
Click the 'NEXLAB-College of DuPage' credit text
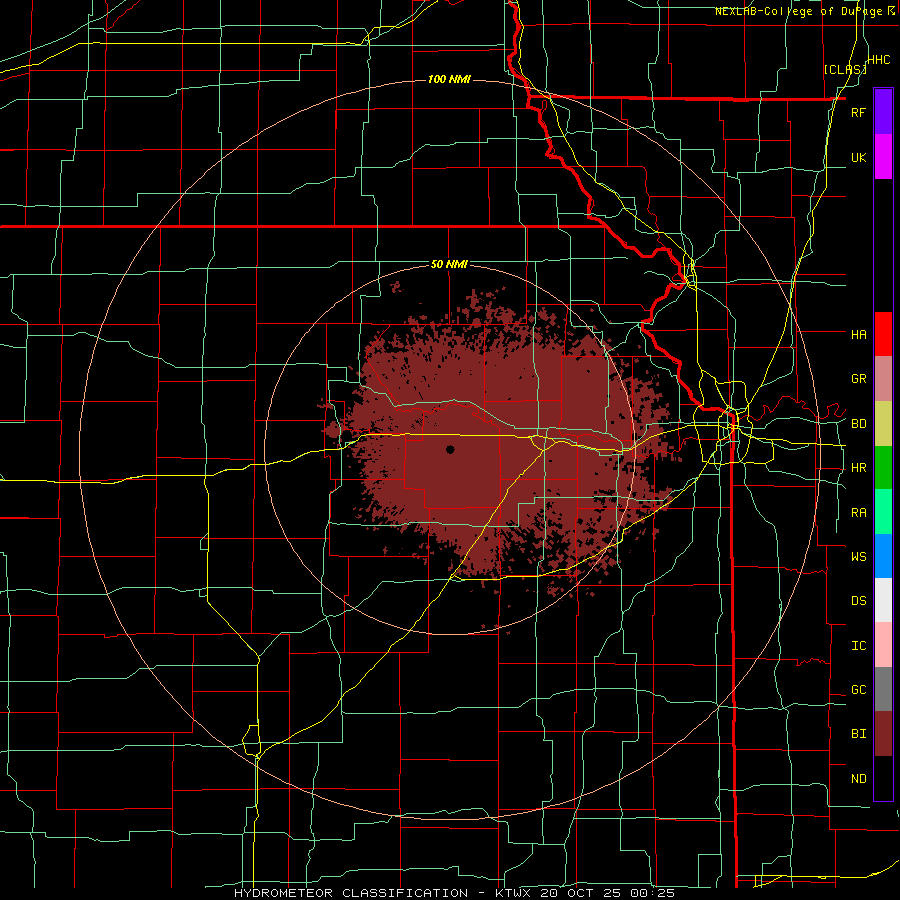point(801,11)
